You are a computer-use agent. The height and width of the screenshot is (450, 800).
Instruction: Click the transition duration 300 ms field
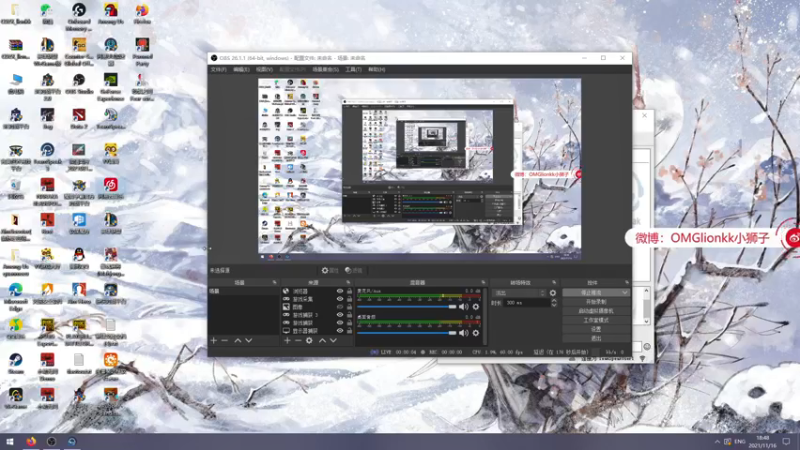pyautogui.click(x=526, y=303)
